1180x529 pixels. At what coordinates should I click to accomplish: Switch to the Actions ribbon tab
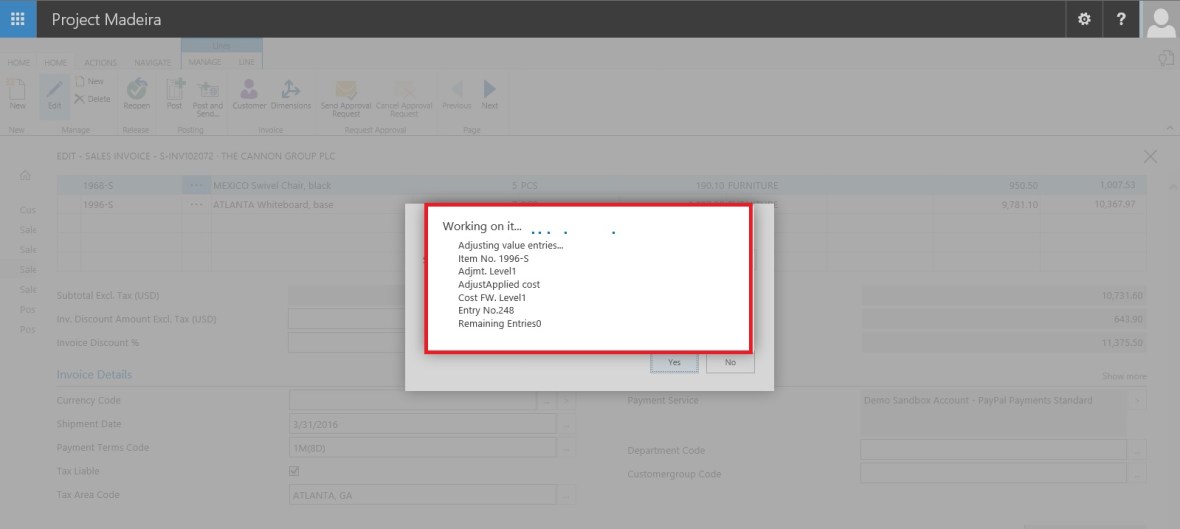99,62
